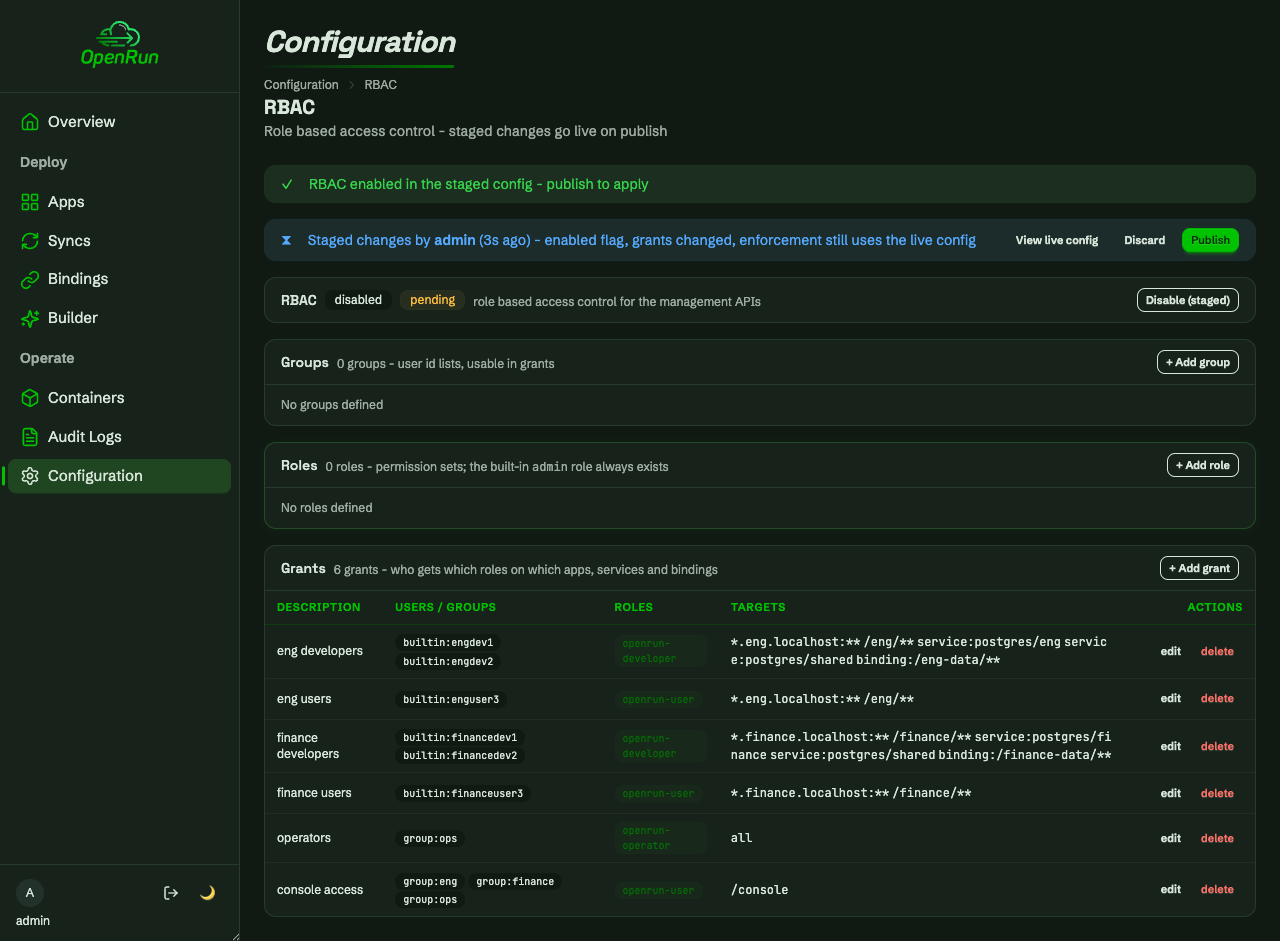Image resolution: width=1280 pixels, height=941 pixels.
Task: Click the /console target text
Action: [x=760, y=889]
